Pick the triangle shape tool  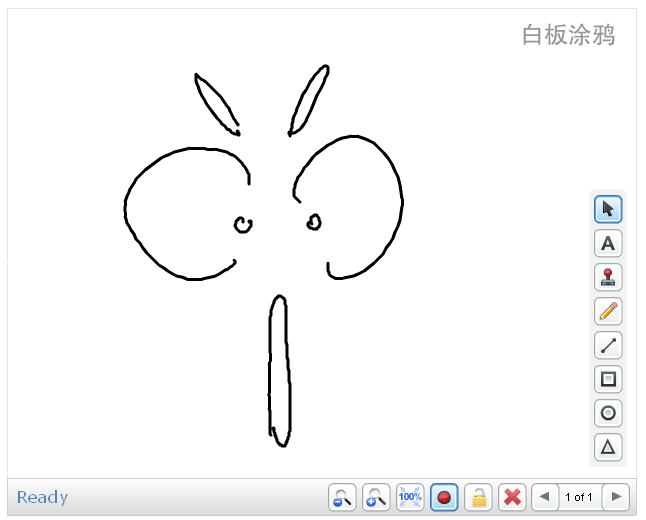tap(608, 447)
